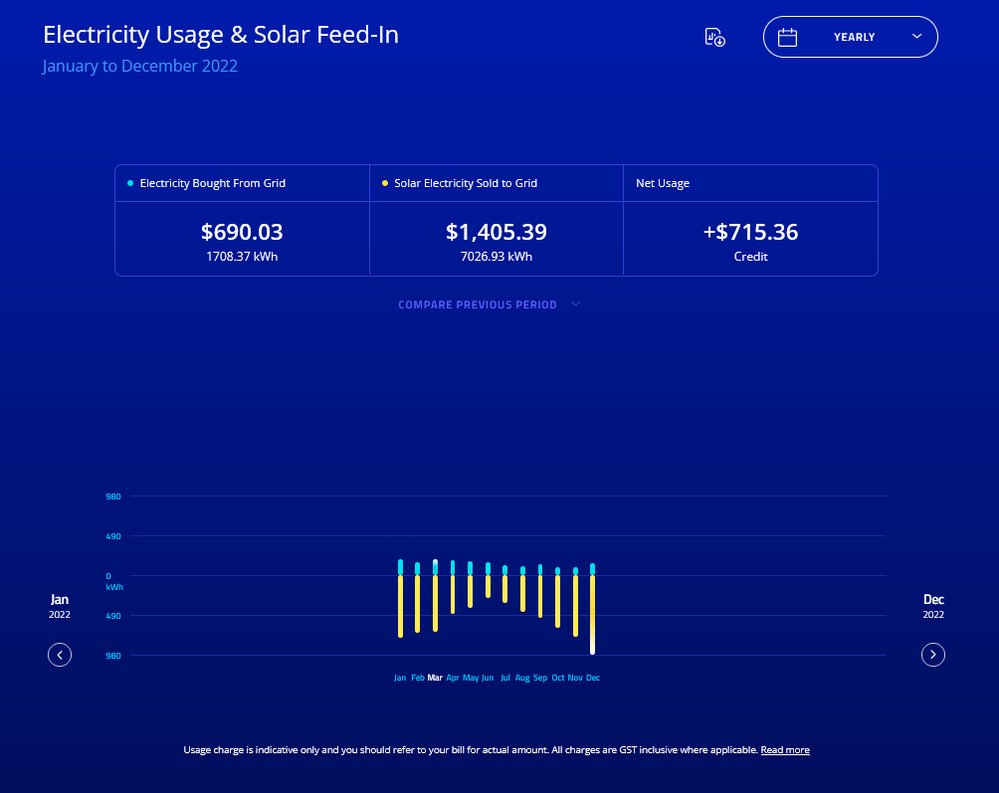Advance to next year with right arrow
The height and width of the screenshot is (793, 999).
[933, 655]
